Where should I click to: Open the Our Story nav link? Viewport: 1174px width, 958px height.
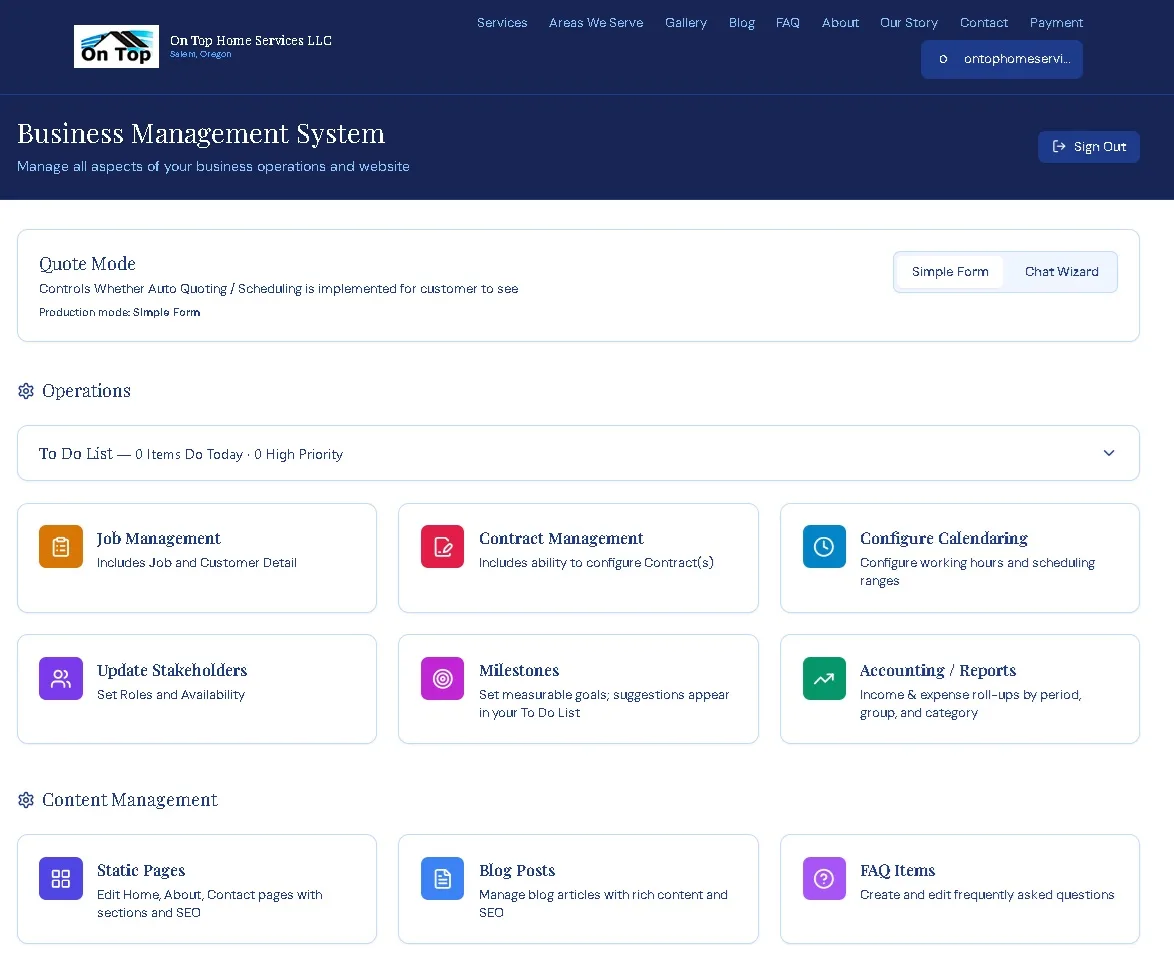pos(909,22)
